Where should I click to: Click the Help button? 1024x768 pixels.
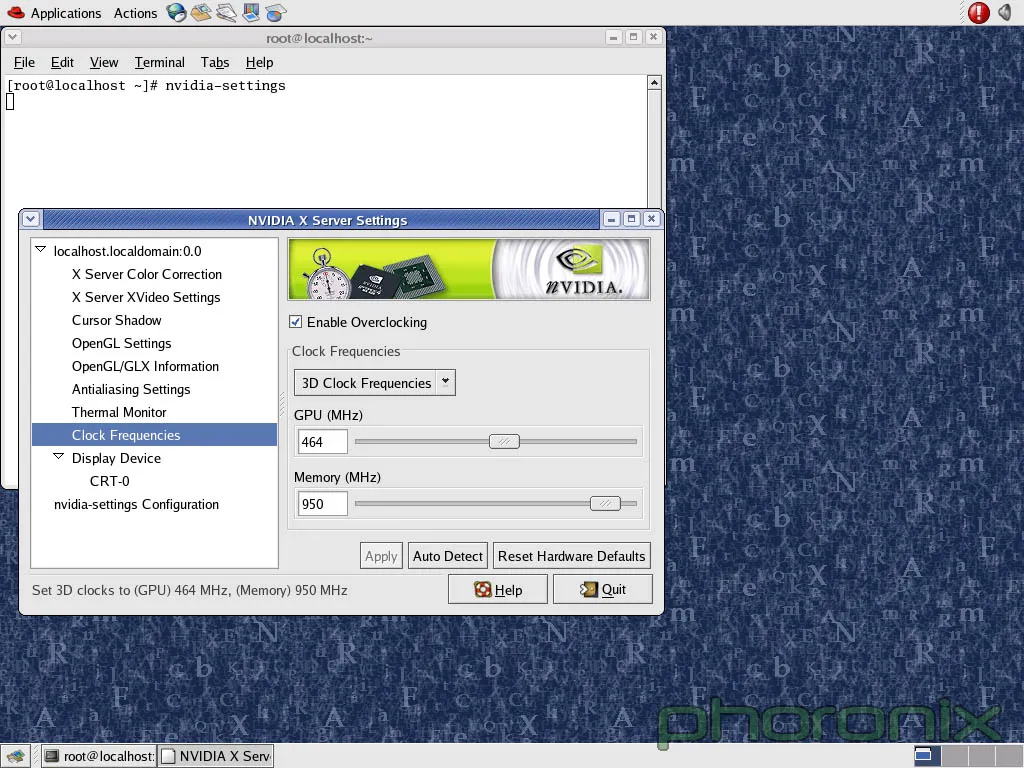pos(498,590)
